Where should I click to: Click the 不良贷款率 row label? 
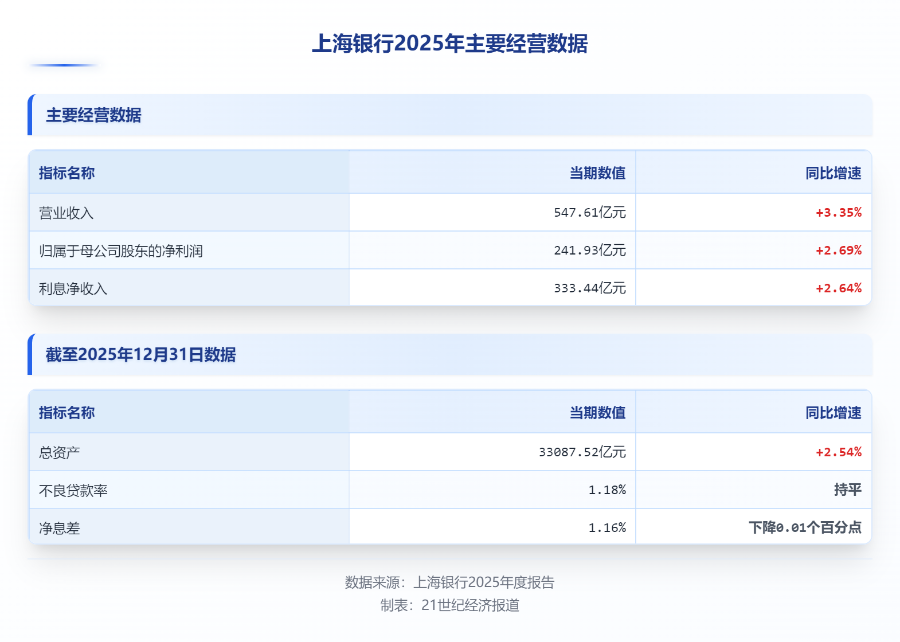[73, 490]
